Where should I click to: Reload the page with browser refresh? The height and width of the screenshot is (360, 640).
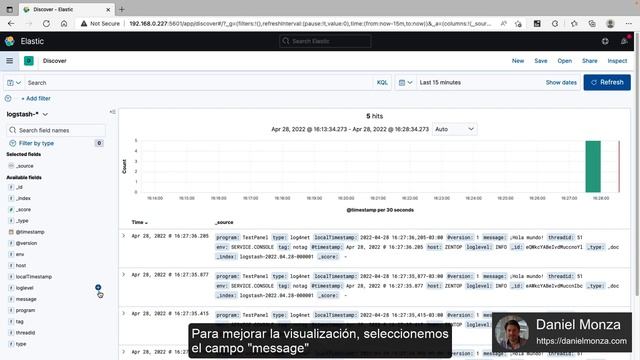(x=46, y=24)
